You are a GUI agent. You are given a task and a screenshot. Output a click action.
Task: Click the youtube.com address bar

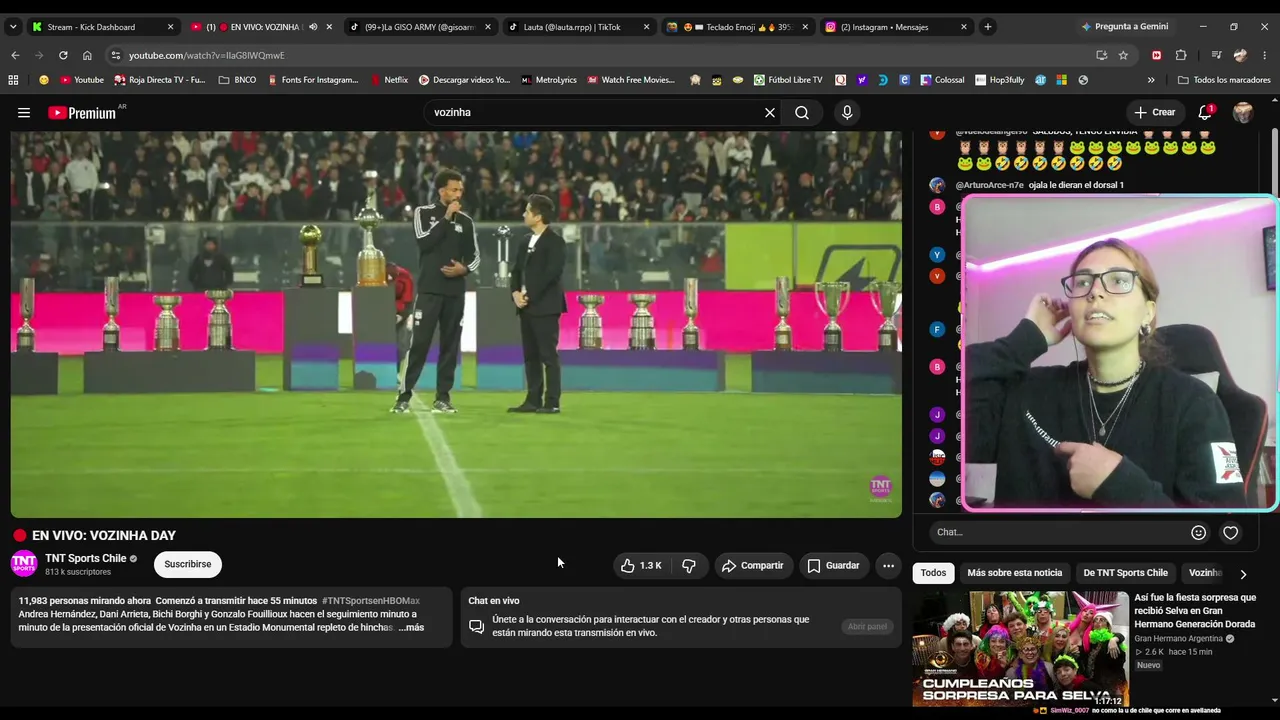point(600,55)
